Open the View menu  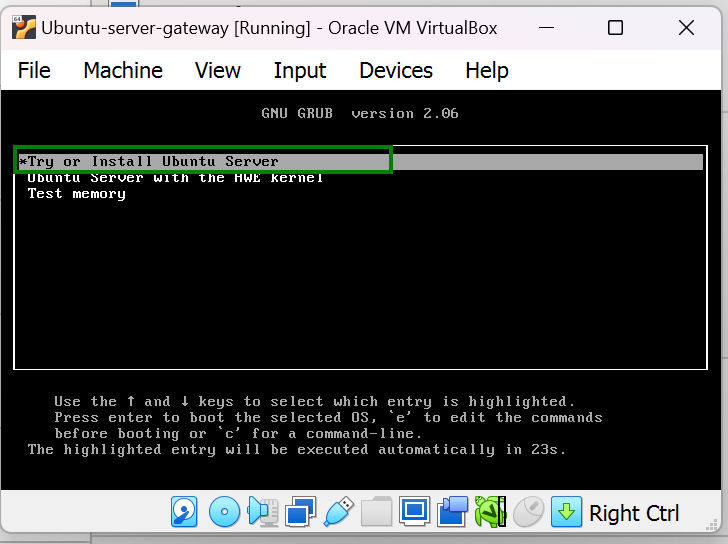(x=218, y=71)
